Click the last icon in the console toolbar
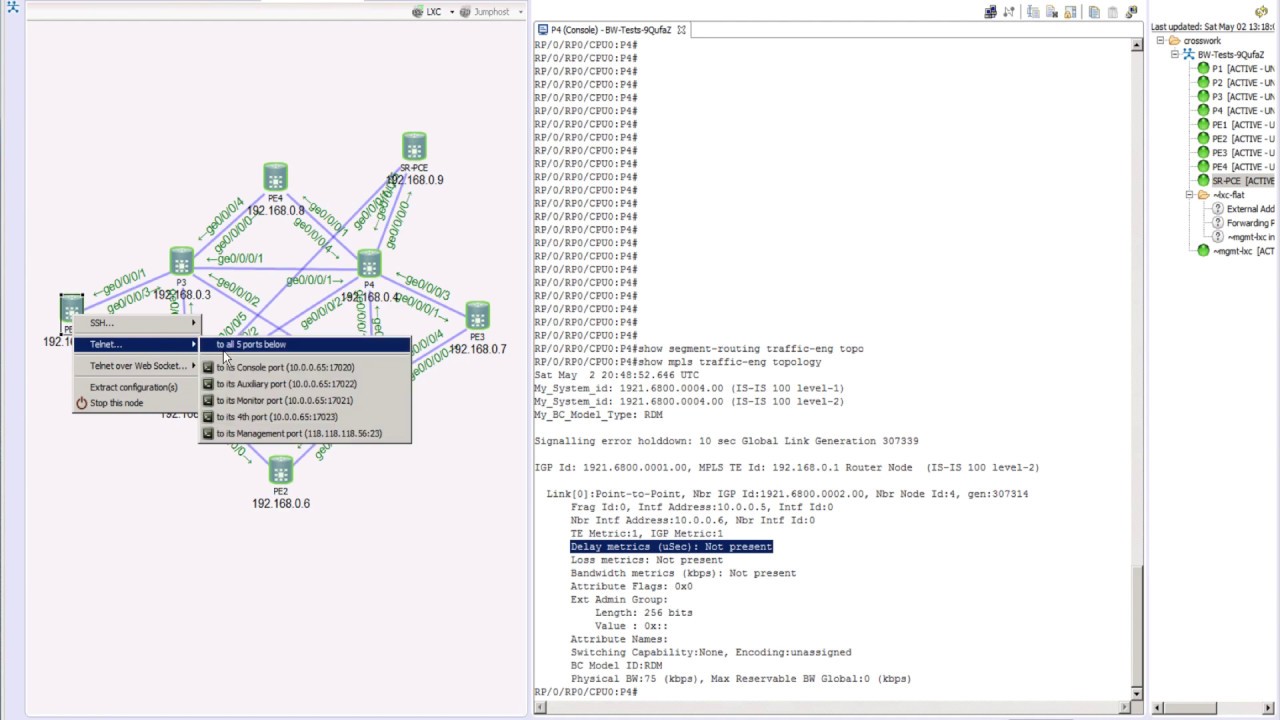The height and width of the screenshot is (720, 1280). (x=1132, y=12)
